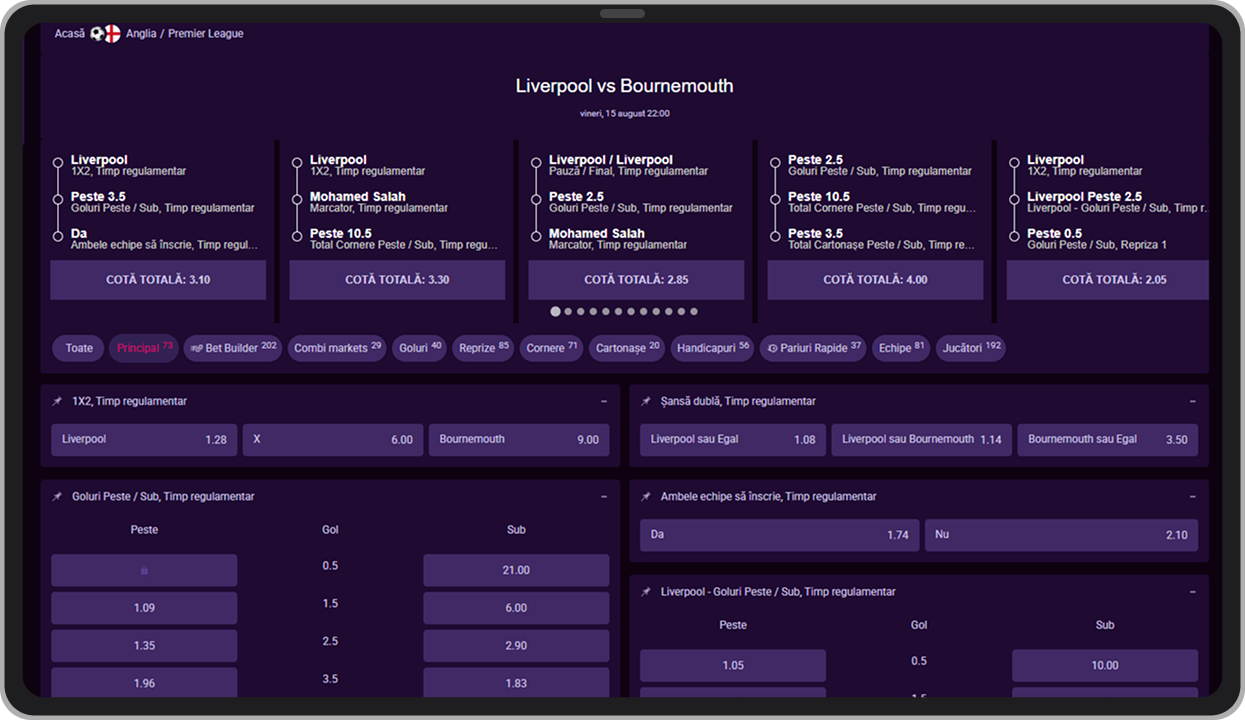The height and width of the screenshot is (720, 1245).
Task: Add combo with Cotă totală 3.30
Action: click(x=397, y=280)
